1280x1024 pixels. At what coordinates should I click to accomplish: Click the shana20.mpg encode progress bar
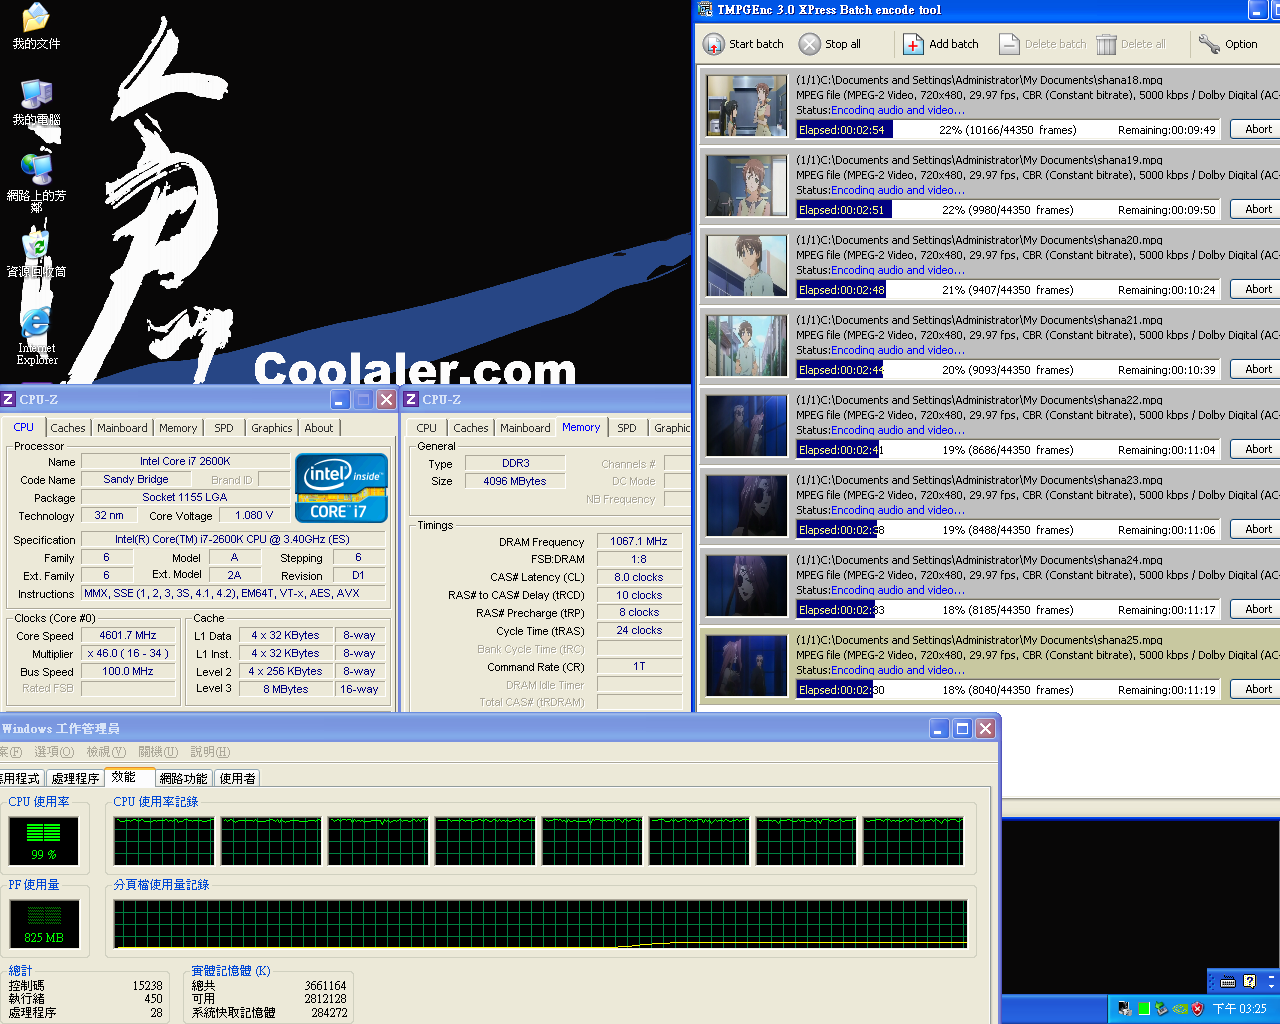coord(1009,290)
